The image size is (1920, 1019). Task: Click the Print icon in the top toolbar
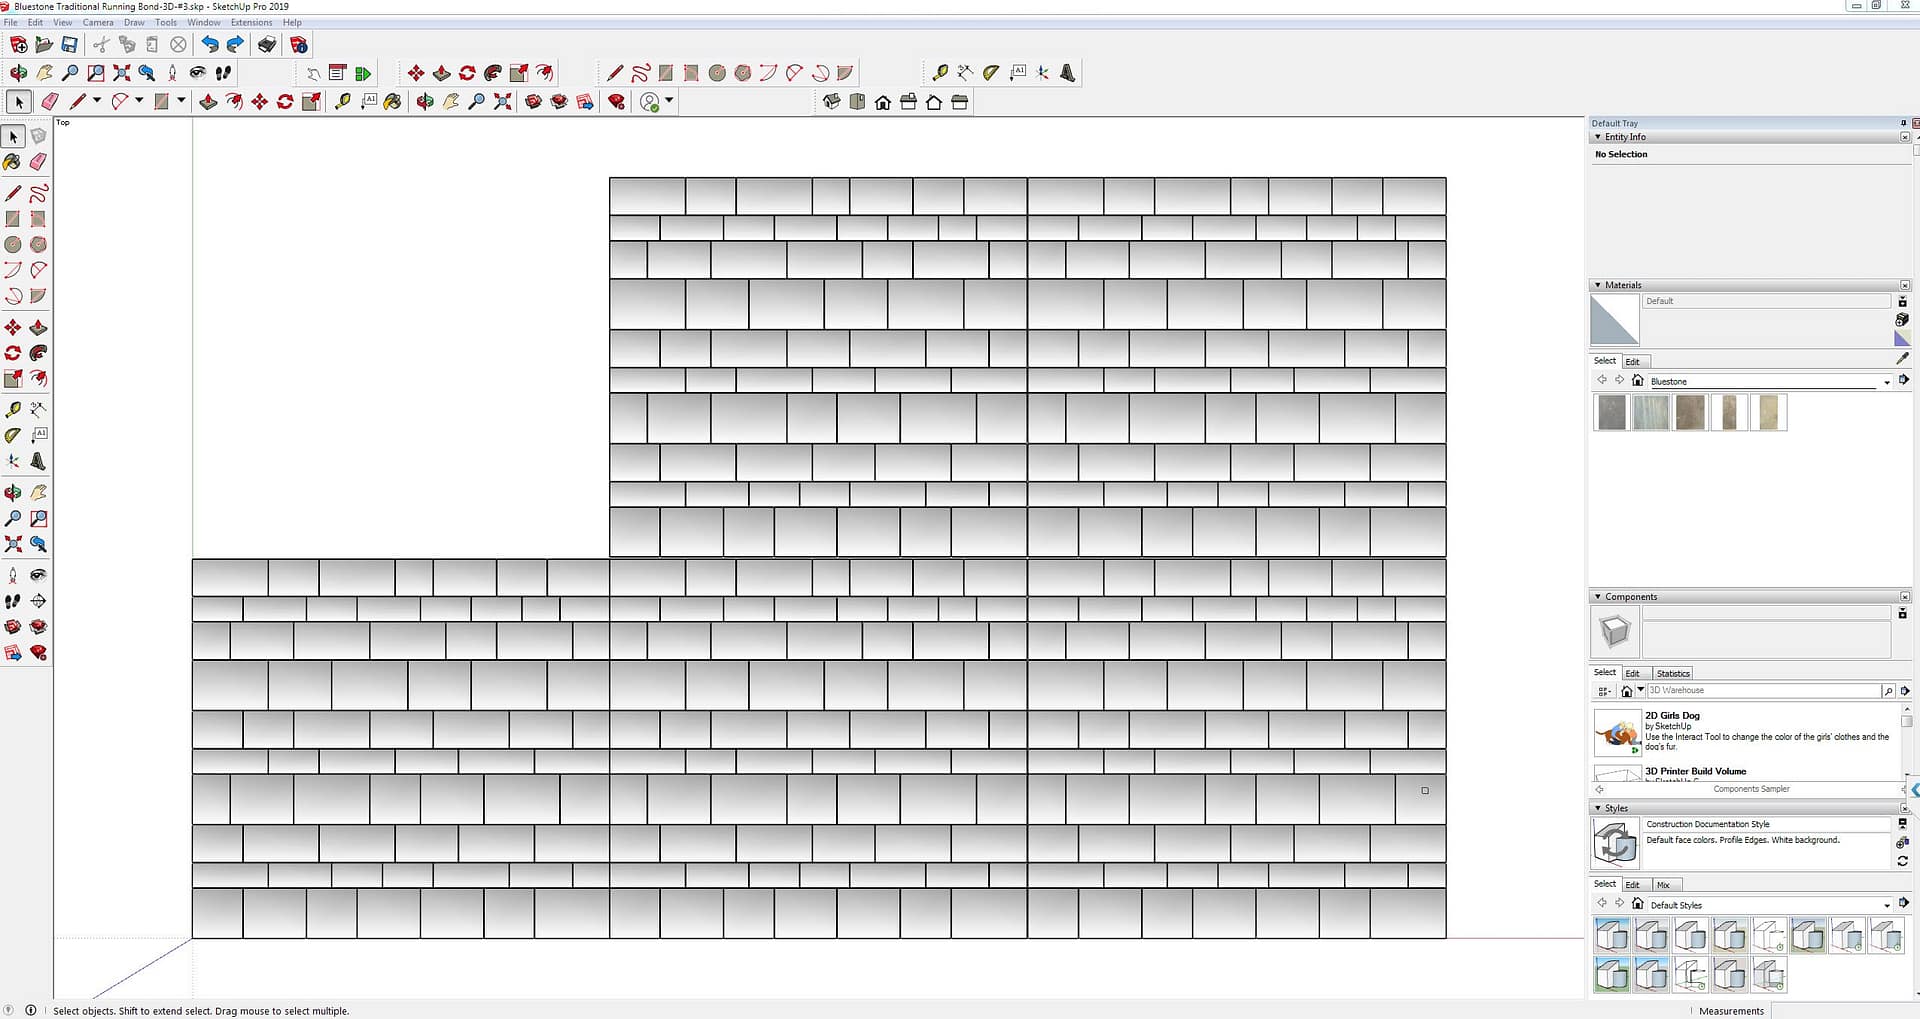click(x=267, y=44)
